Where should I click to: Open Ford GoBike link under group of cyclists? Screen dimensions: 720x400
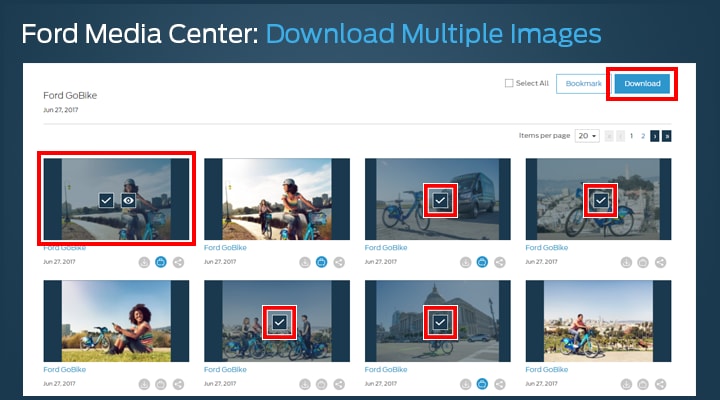[225, 370]
